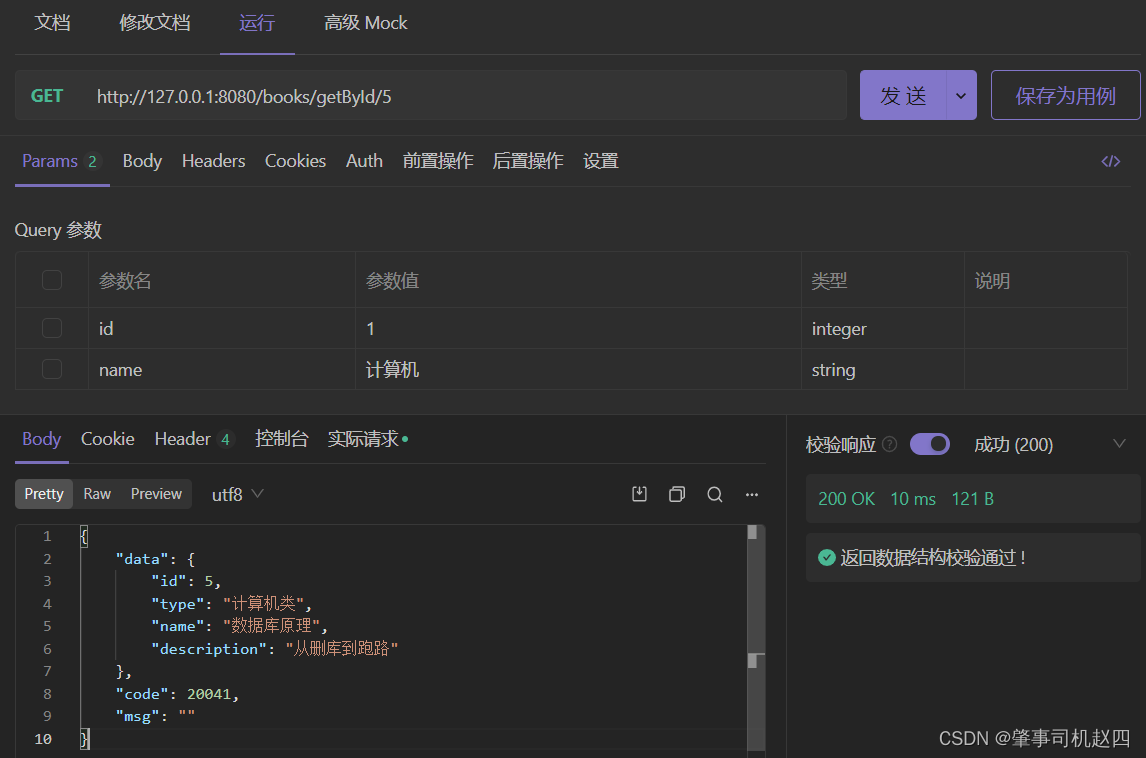Expand the 成功 (200) response chevron

pos(1119,444)
